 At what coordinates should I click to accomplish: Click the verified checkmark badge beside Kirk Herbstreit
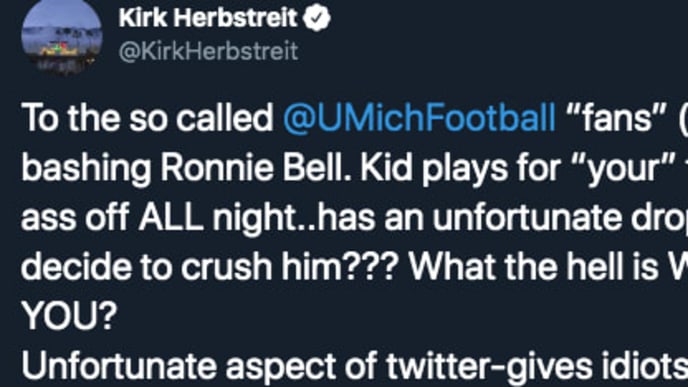[x=317, y=18]
